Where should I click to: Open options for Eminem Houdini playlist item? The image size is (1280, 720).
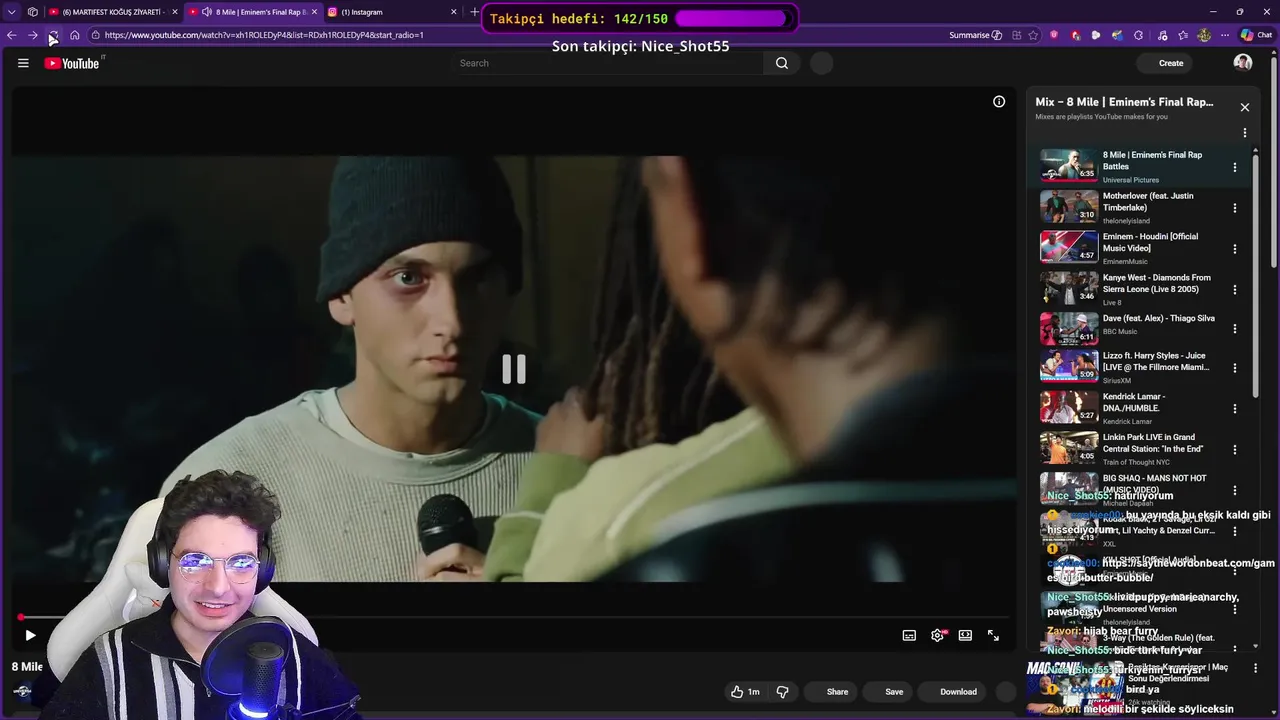1235,249
